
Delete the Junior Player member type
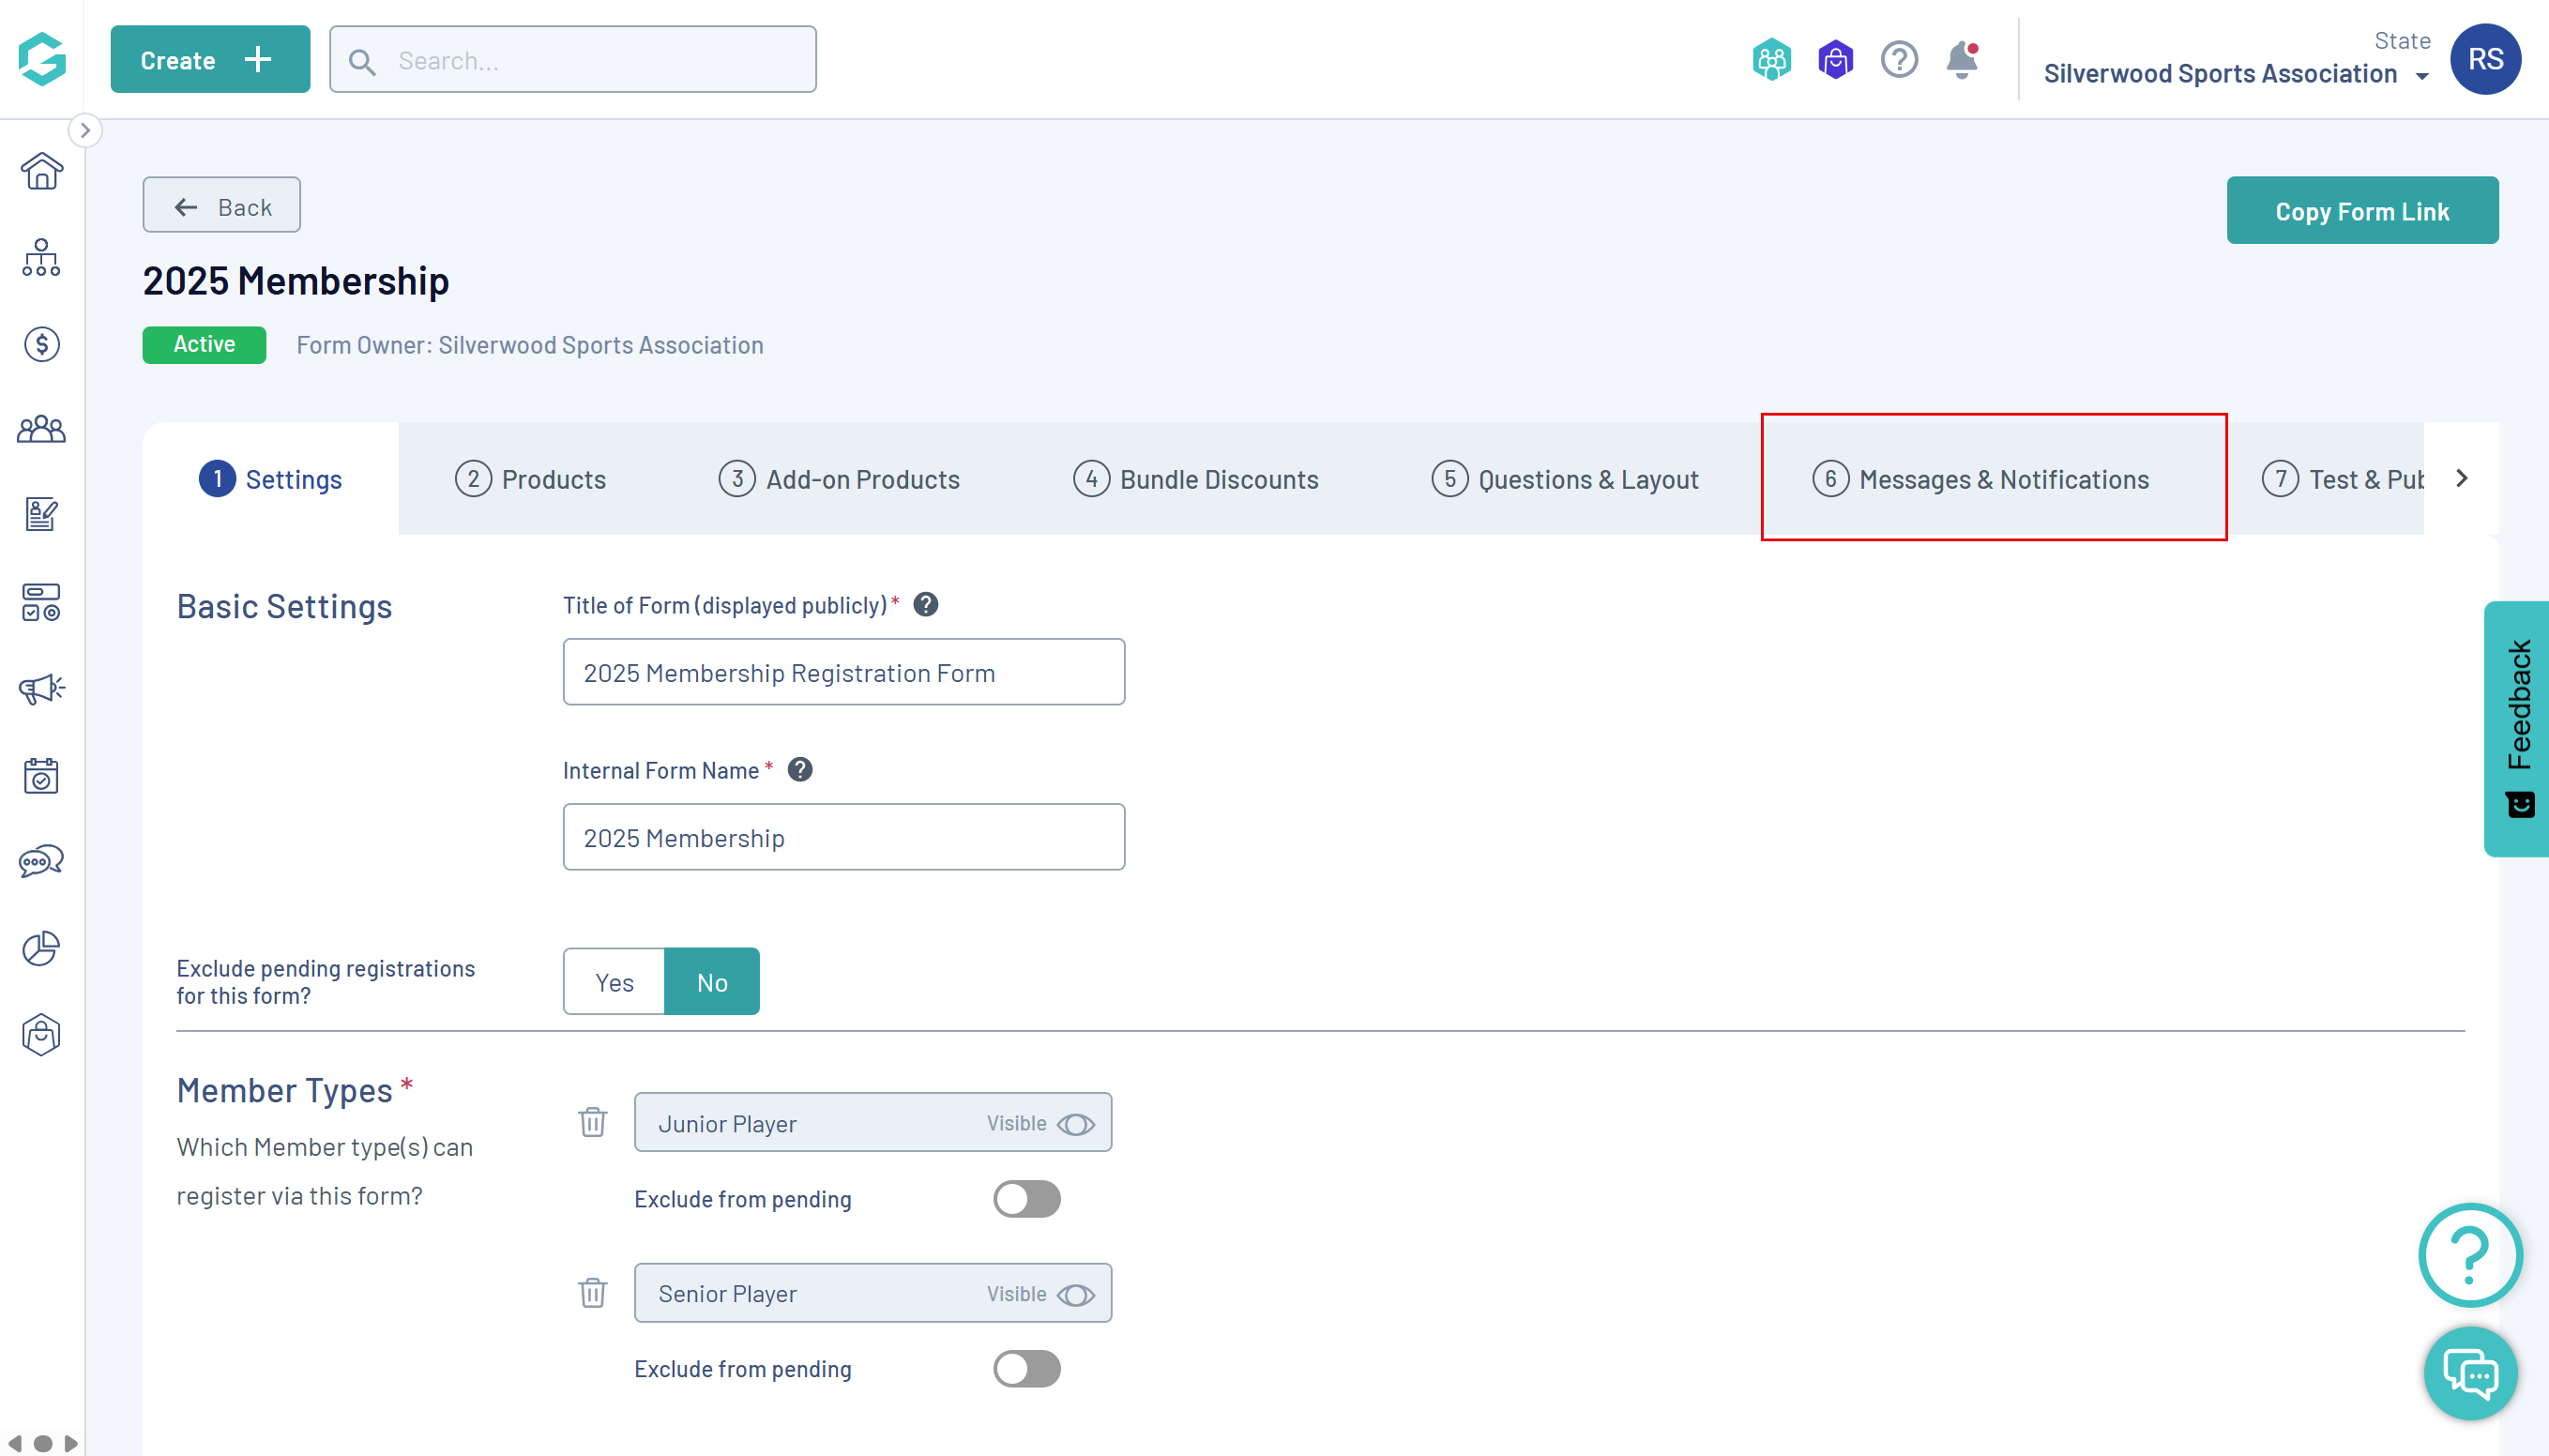point(592,1122)
